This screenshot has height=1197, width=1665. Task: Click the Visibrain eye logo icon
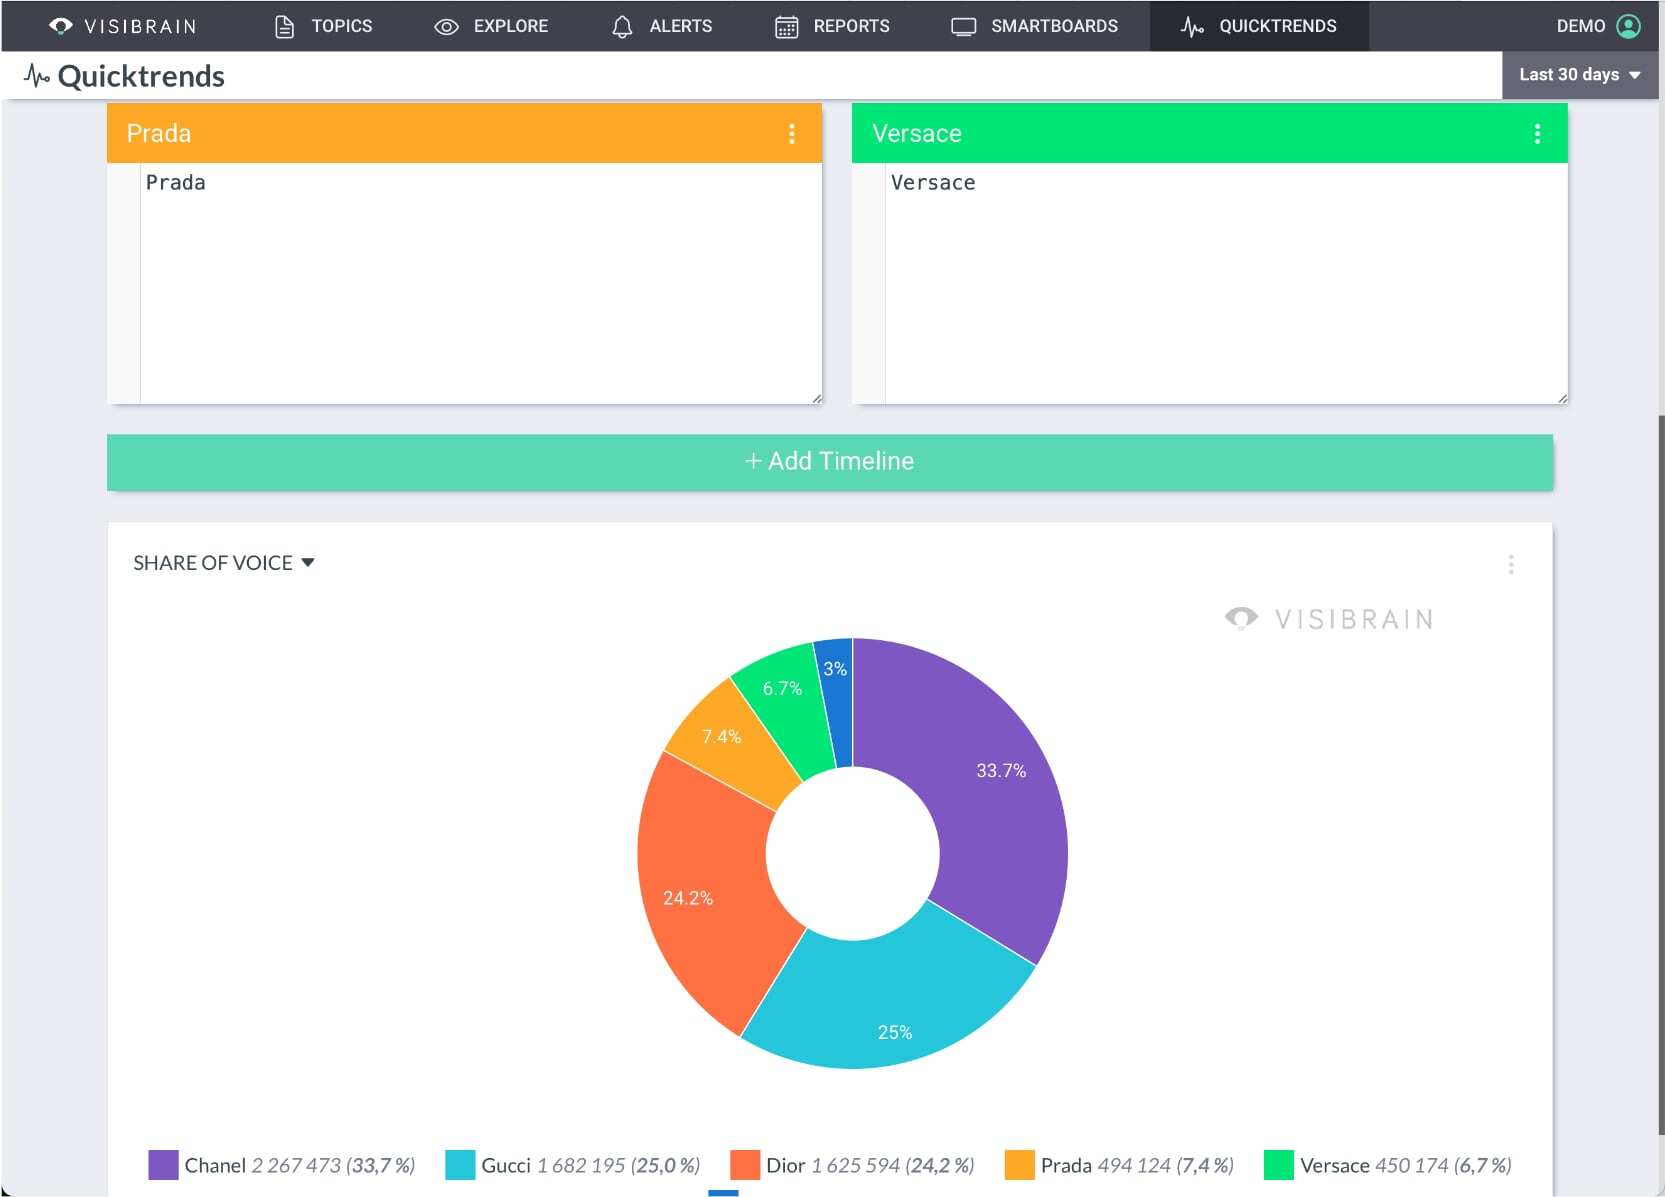(61, 26)
